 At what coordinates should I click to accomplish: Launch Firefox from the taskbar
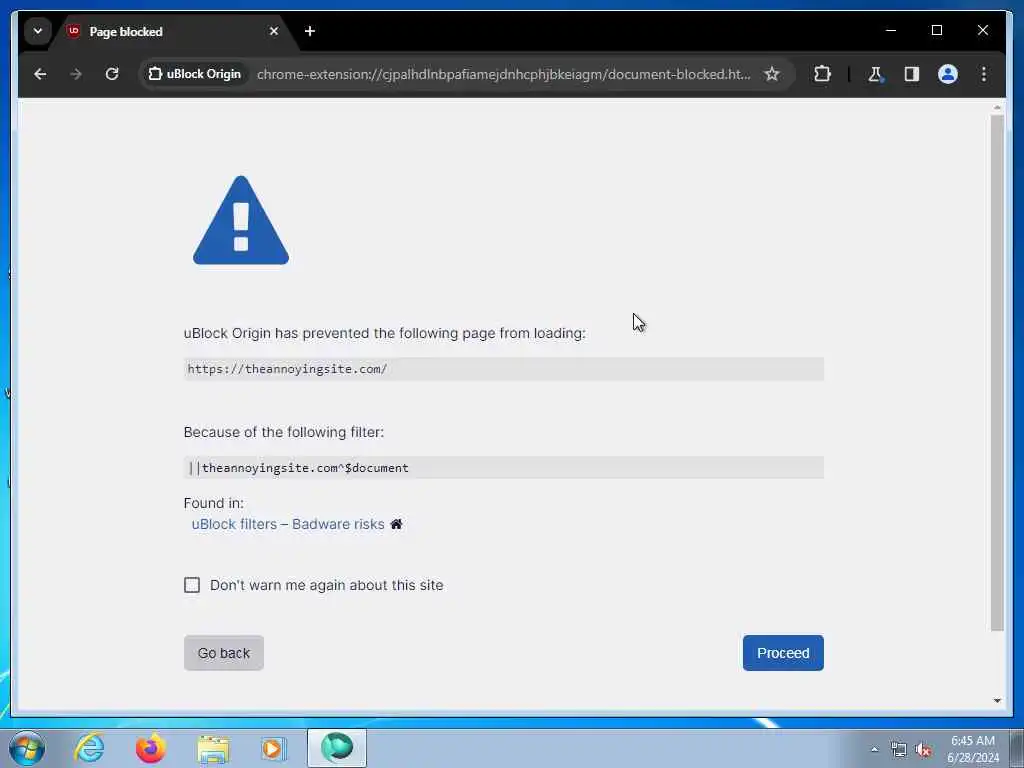click(151, 748)
